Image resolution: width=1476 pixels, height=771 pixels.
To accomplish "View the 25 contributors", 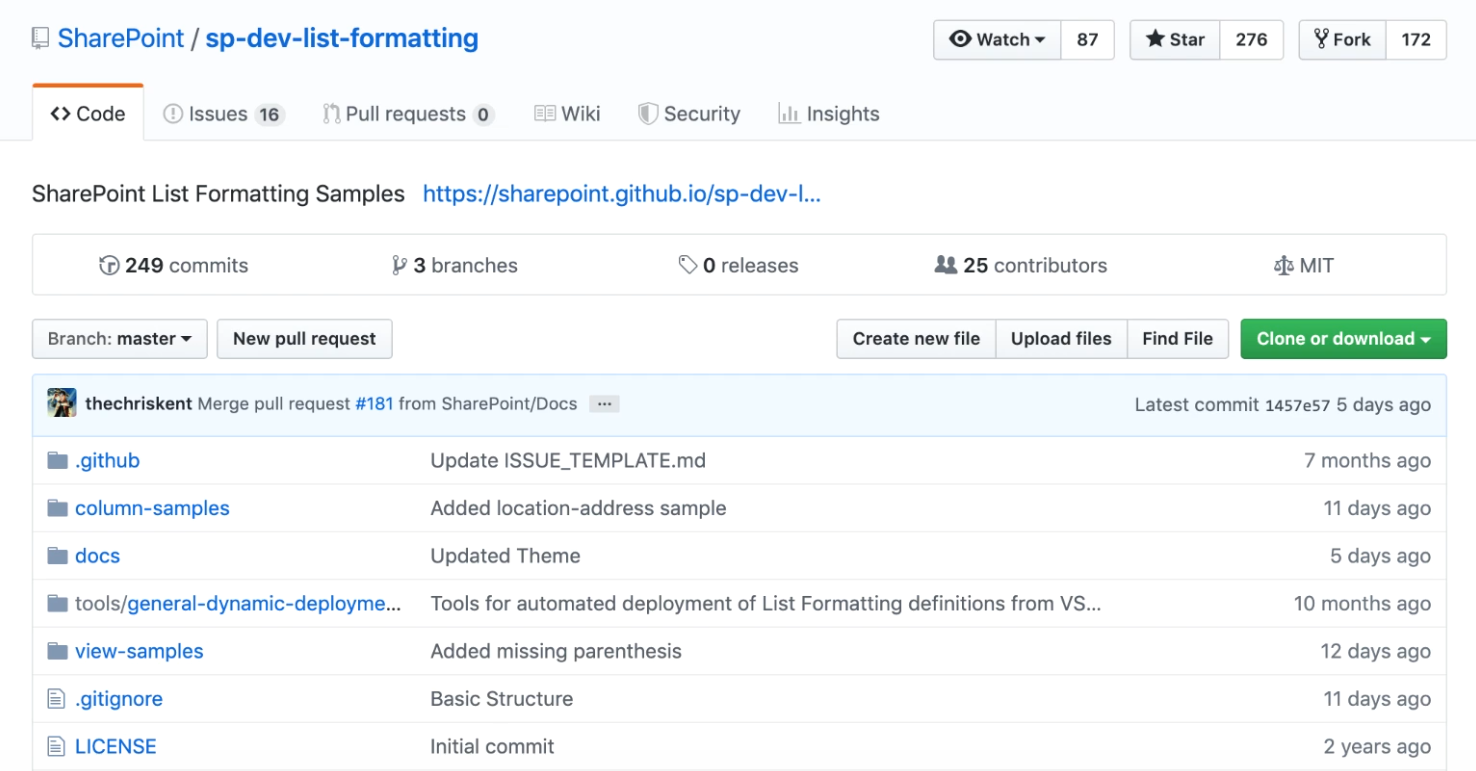I will point(1021,266).
